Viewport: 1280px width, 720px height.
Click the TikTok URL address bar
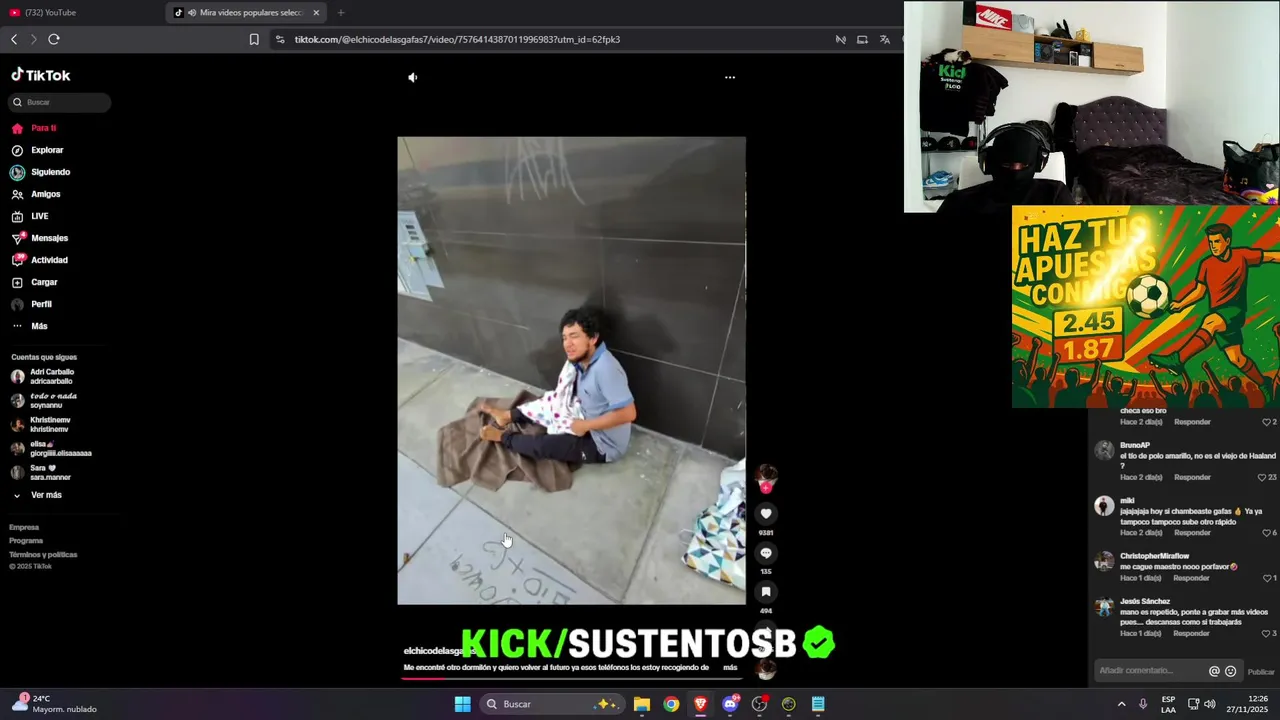457,39
